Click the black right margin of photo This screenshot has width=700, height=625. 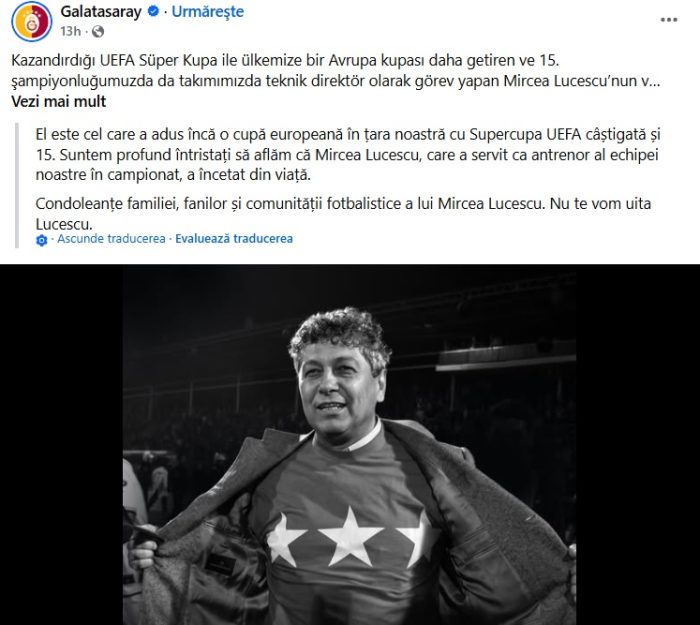638,445
